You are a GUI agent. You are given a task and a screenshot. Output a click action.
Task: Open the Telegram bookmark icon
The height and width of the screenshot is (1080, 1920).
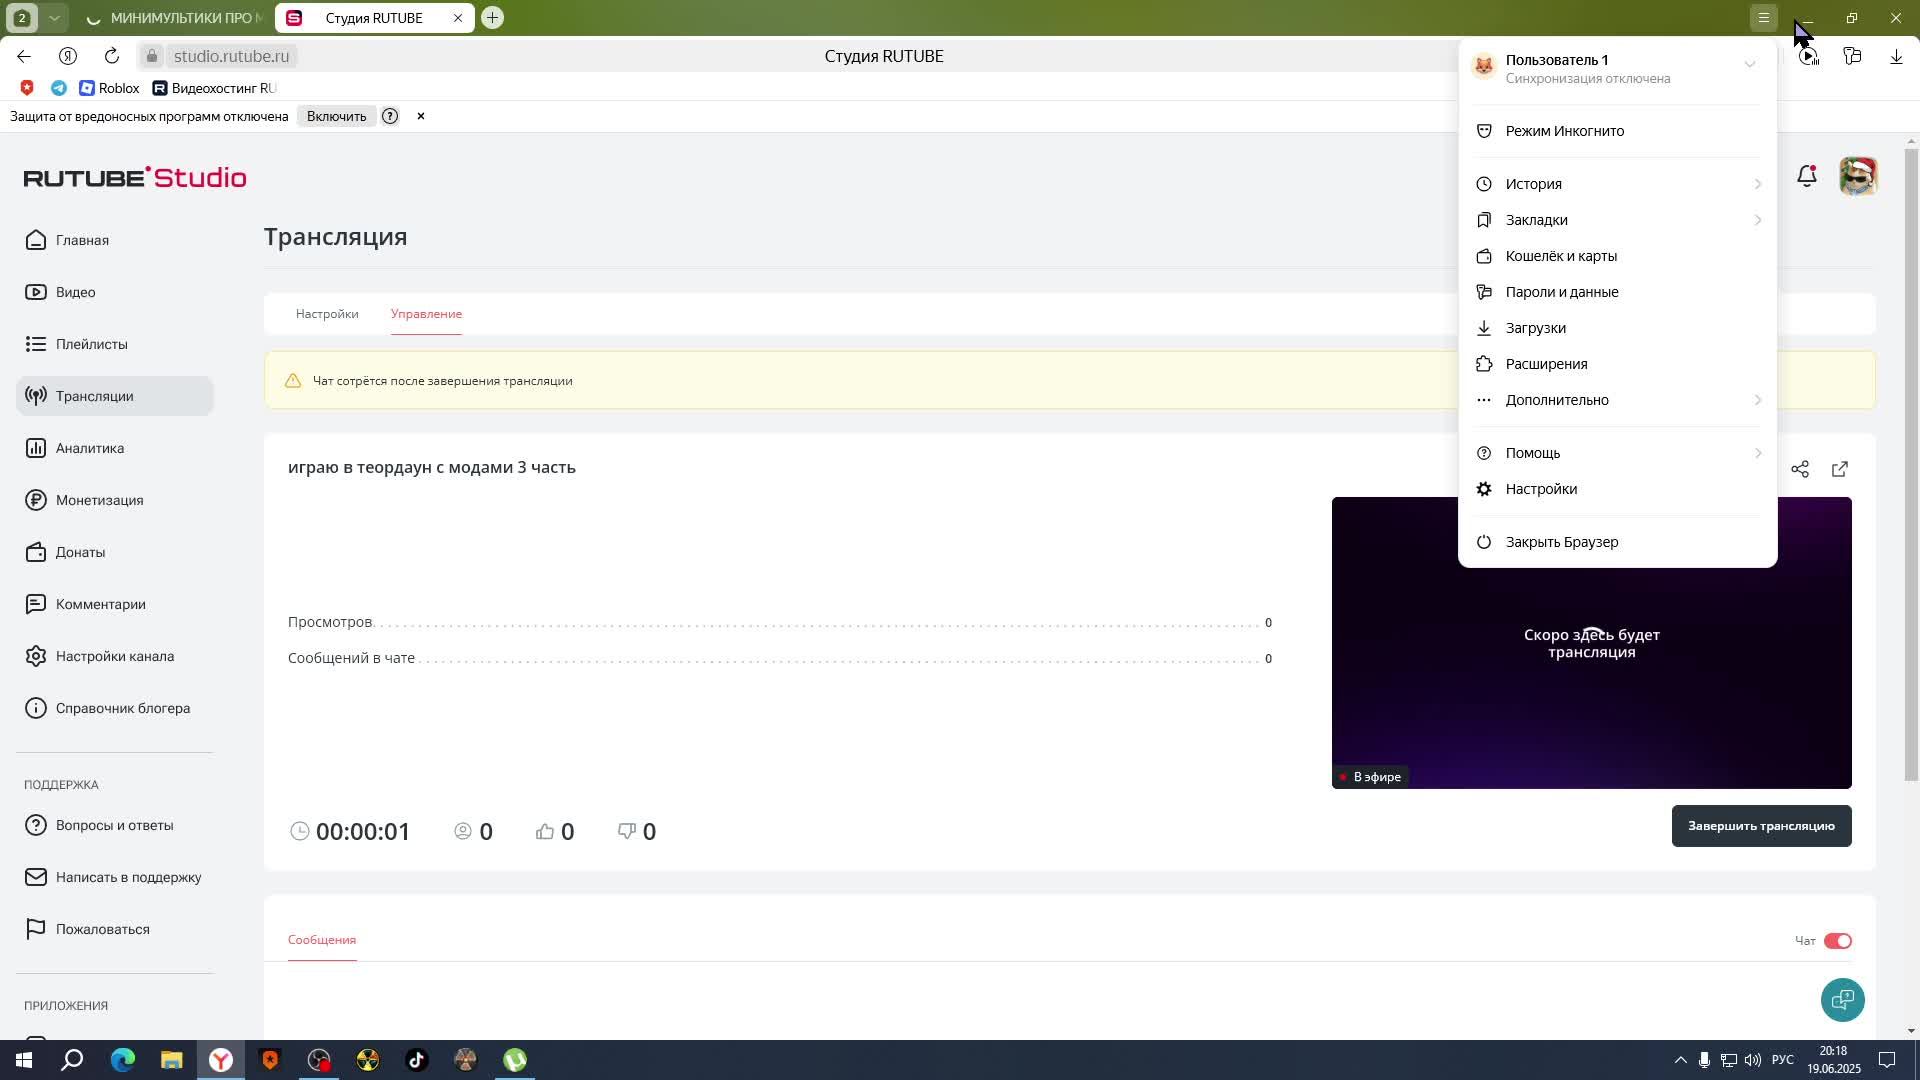[59, 88]
